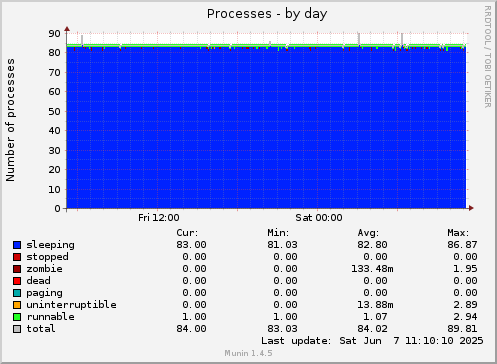The height and width of the screenshot is (364, 497).
Task: Click sleeping current value 83.00
Action: point(191,245)
